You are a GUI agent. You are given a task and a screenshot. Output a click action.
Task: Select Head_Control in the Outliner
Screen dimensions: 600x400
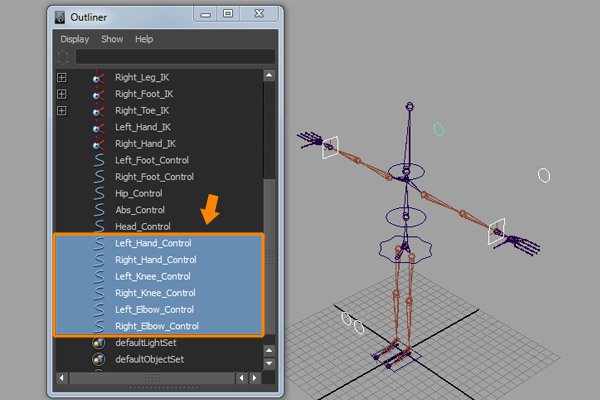tap(143, 227)
